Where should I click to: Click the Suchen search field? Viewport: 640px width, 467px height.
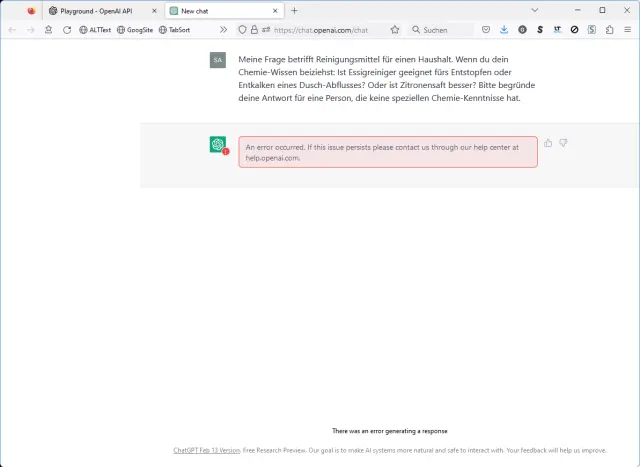[x=442, y=30]
